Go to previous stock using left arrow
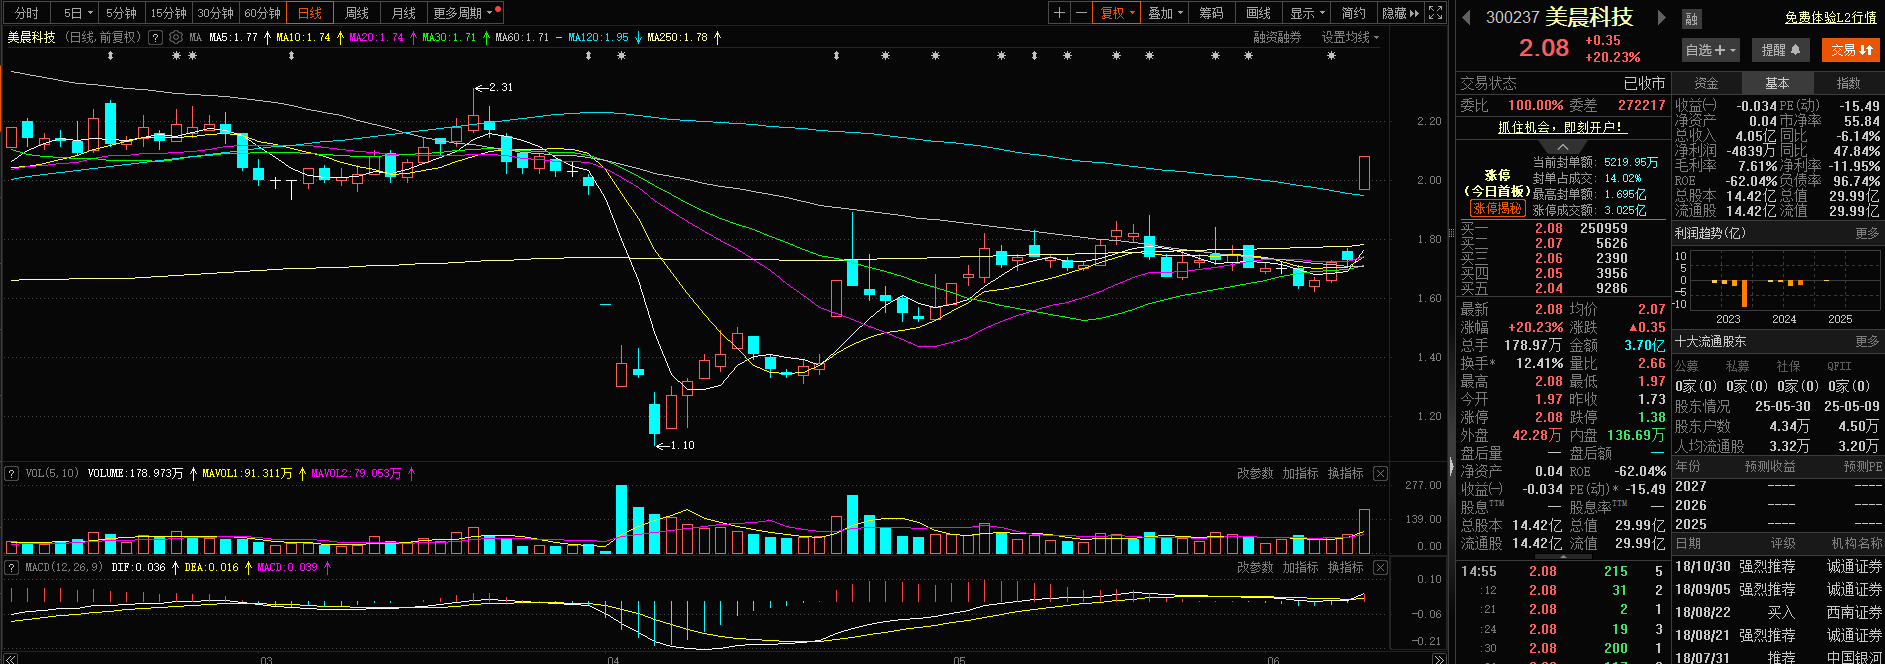1885x664 pixels. (x=1467, y=18)
